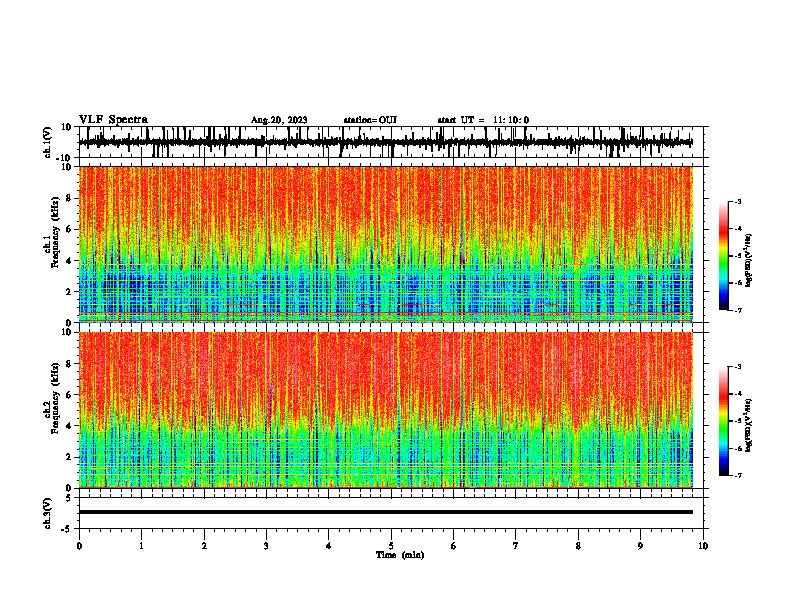Image resolution: width=792 pixels, height=612 pixels.
Task: Click the "station=OUI" header label
Action: pyautogui.click(x=370, y=120)
